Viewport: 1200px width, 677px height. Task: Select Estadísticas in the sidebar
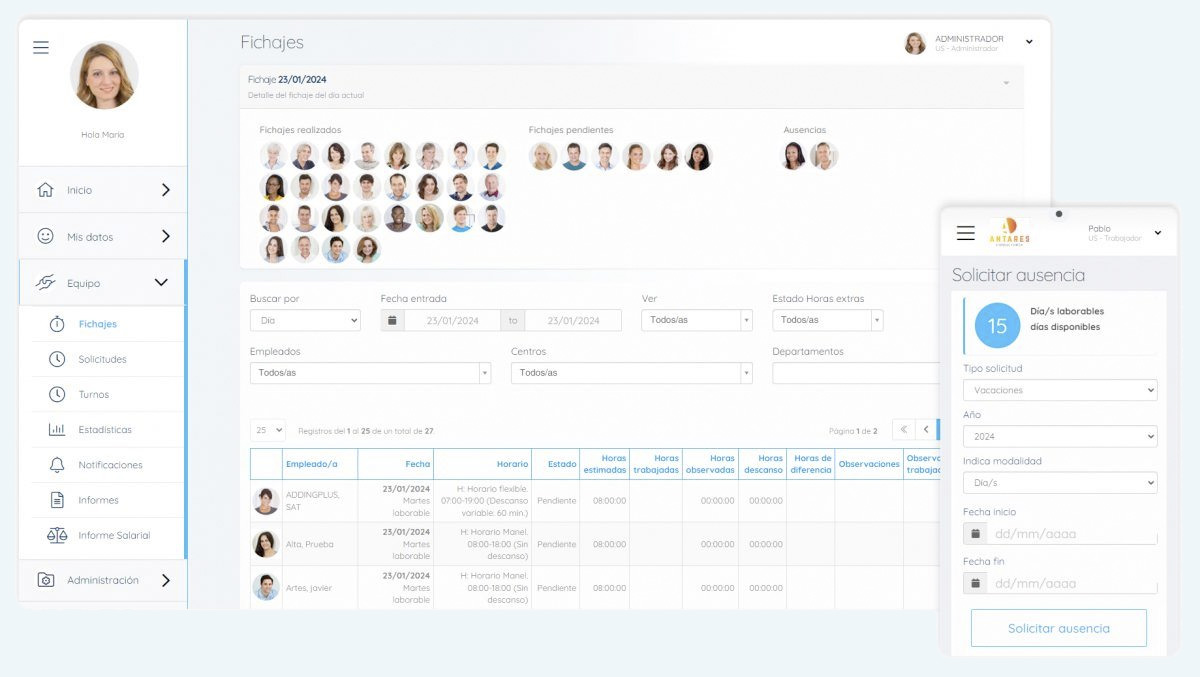point(105,430)
